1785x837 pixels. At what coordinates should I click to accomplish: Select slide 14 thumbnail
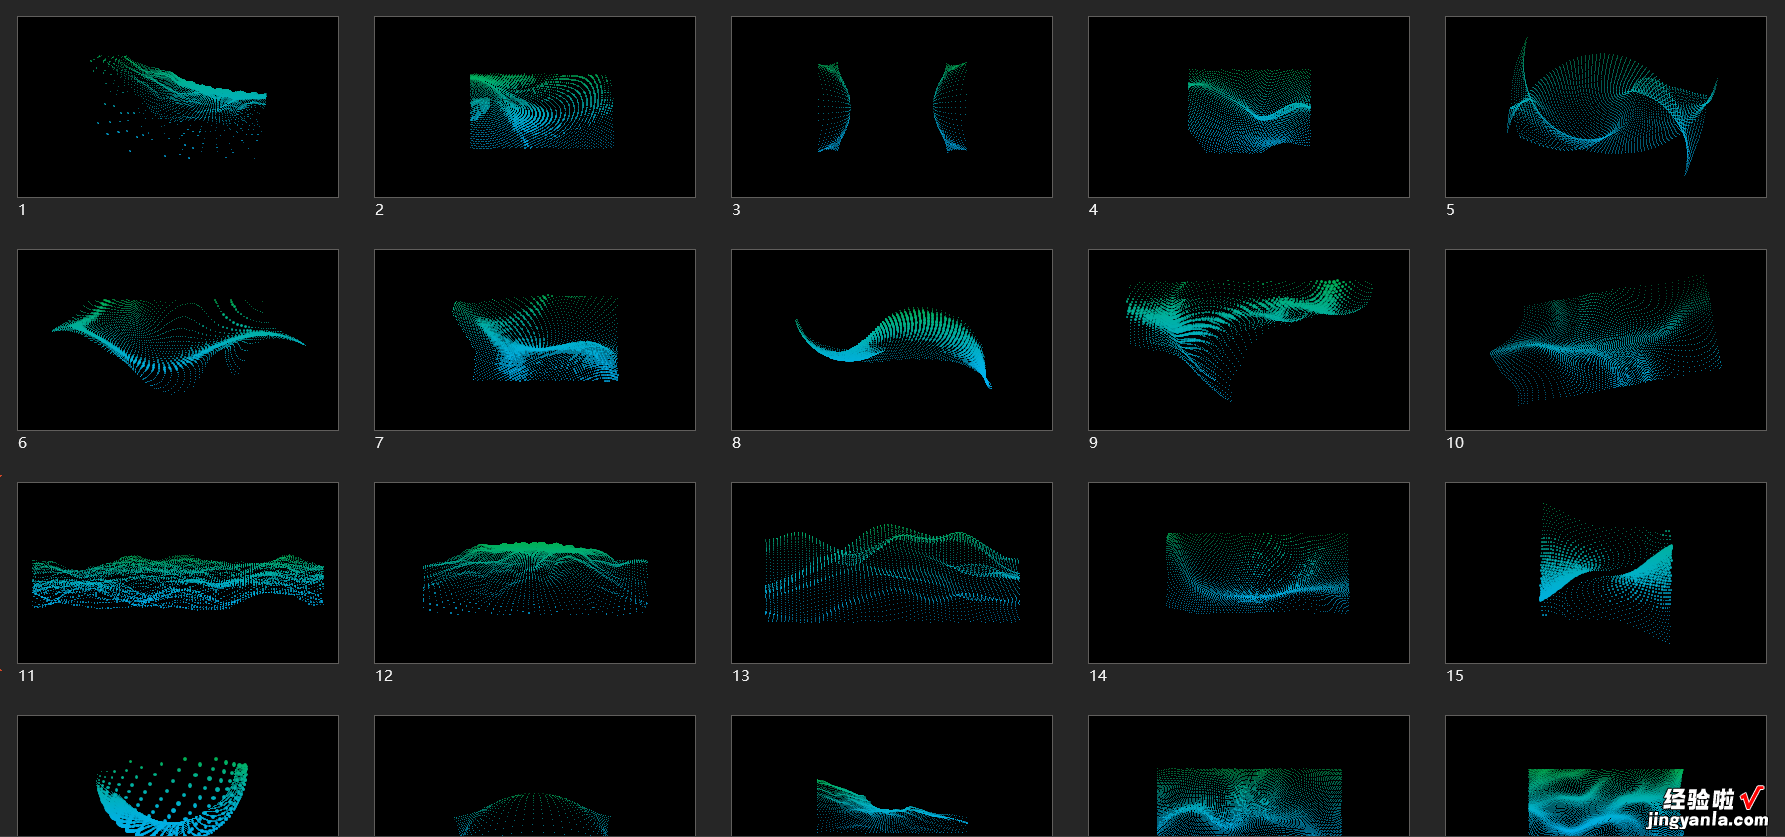click(x=1249, y=573)
